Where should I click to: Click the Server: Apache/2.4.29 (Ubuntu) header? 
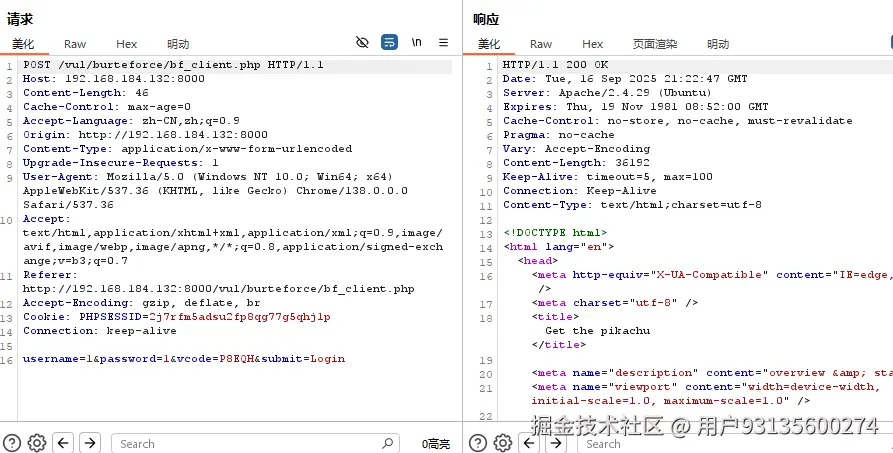(607, 93)
